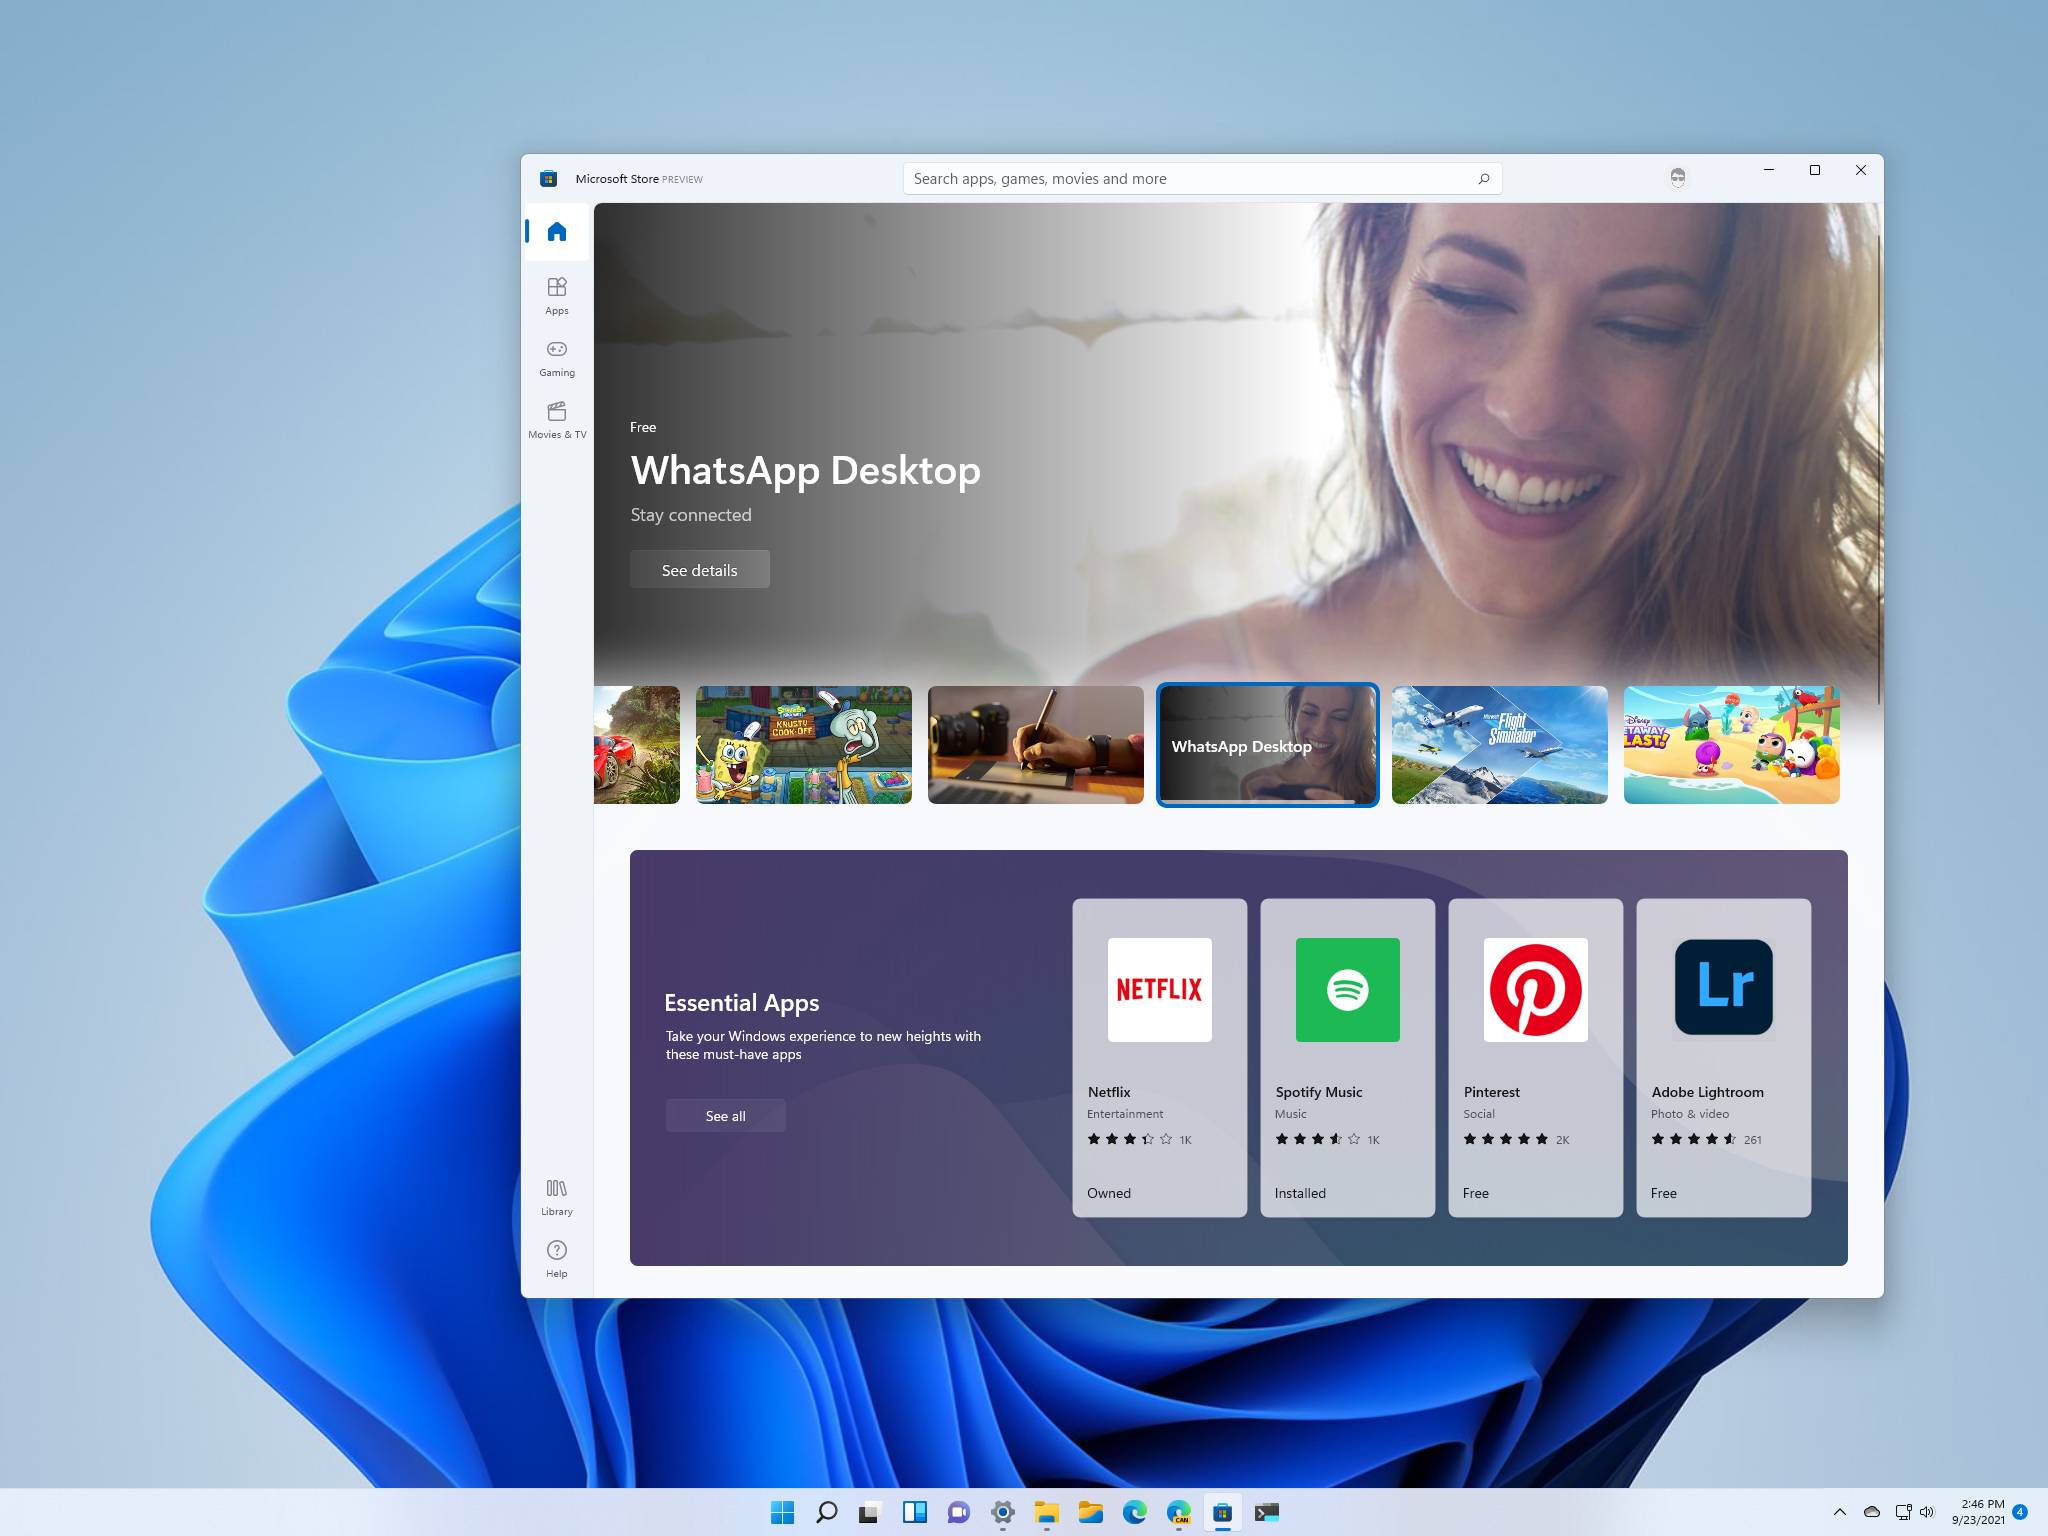2048x1536 pixels.
Task: Open network icon in system tray
Action: point(1903,1512)
